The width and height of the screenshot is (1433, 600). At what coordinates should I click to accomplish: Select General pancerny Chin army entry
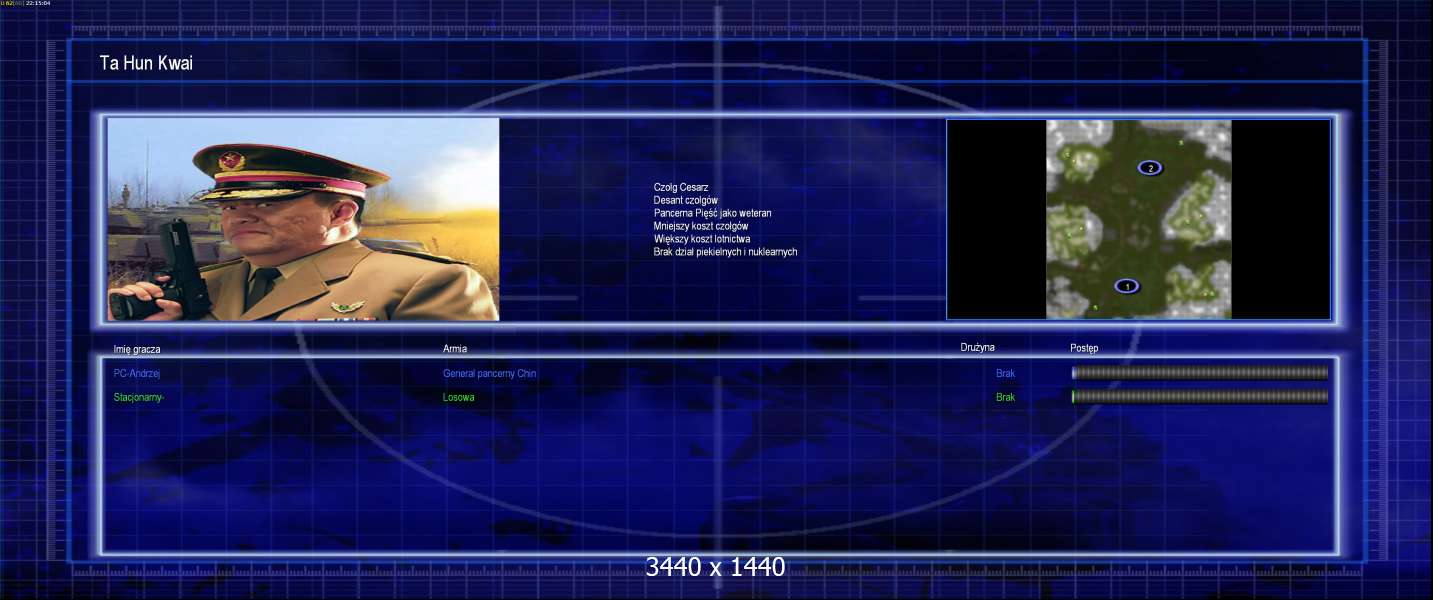pos(496,373)
